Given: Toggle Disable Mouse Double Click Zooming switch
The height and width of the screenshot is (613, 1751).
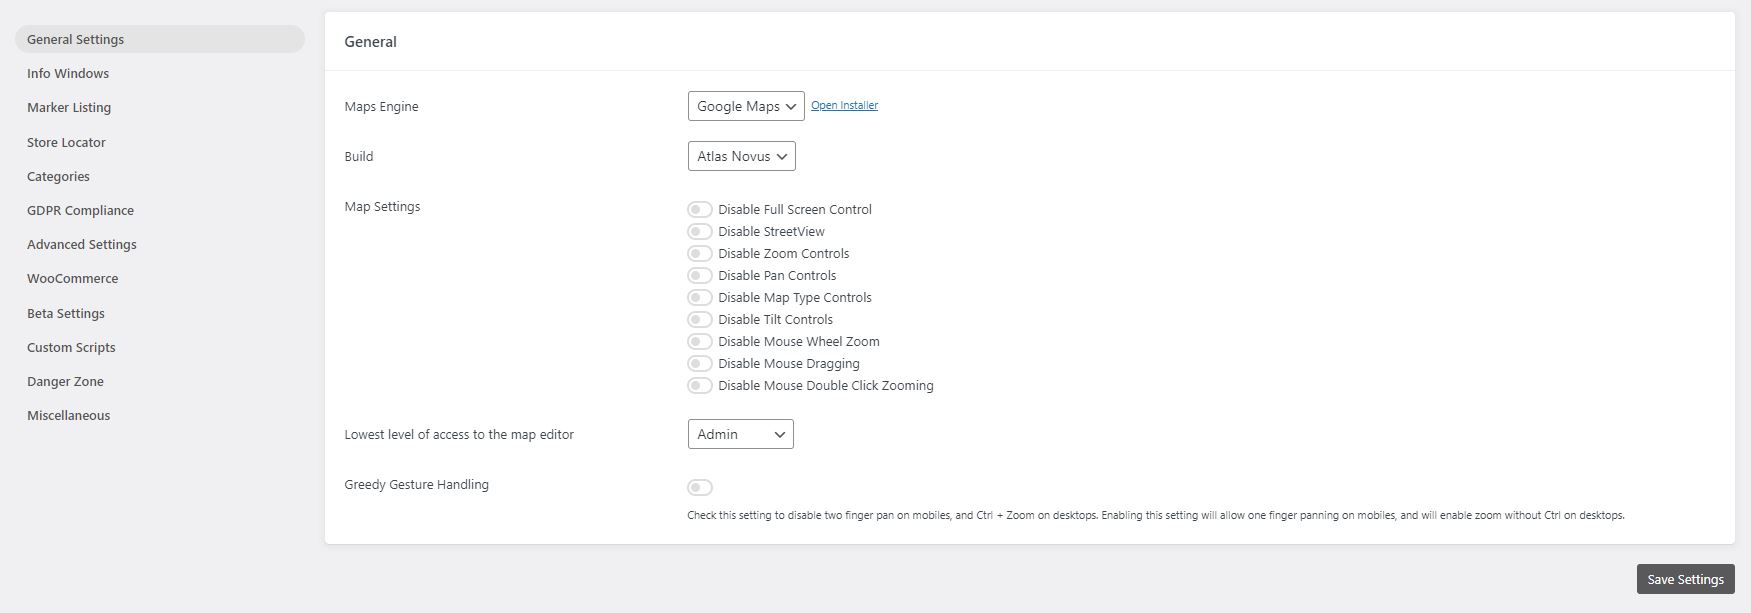Looking at the screenshot, I should click(700, 385).
